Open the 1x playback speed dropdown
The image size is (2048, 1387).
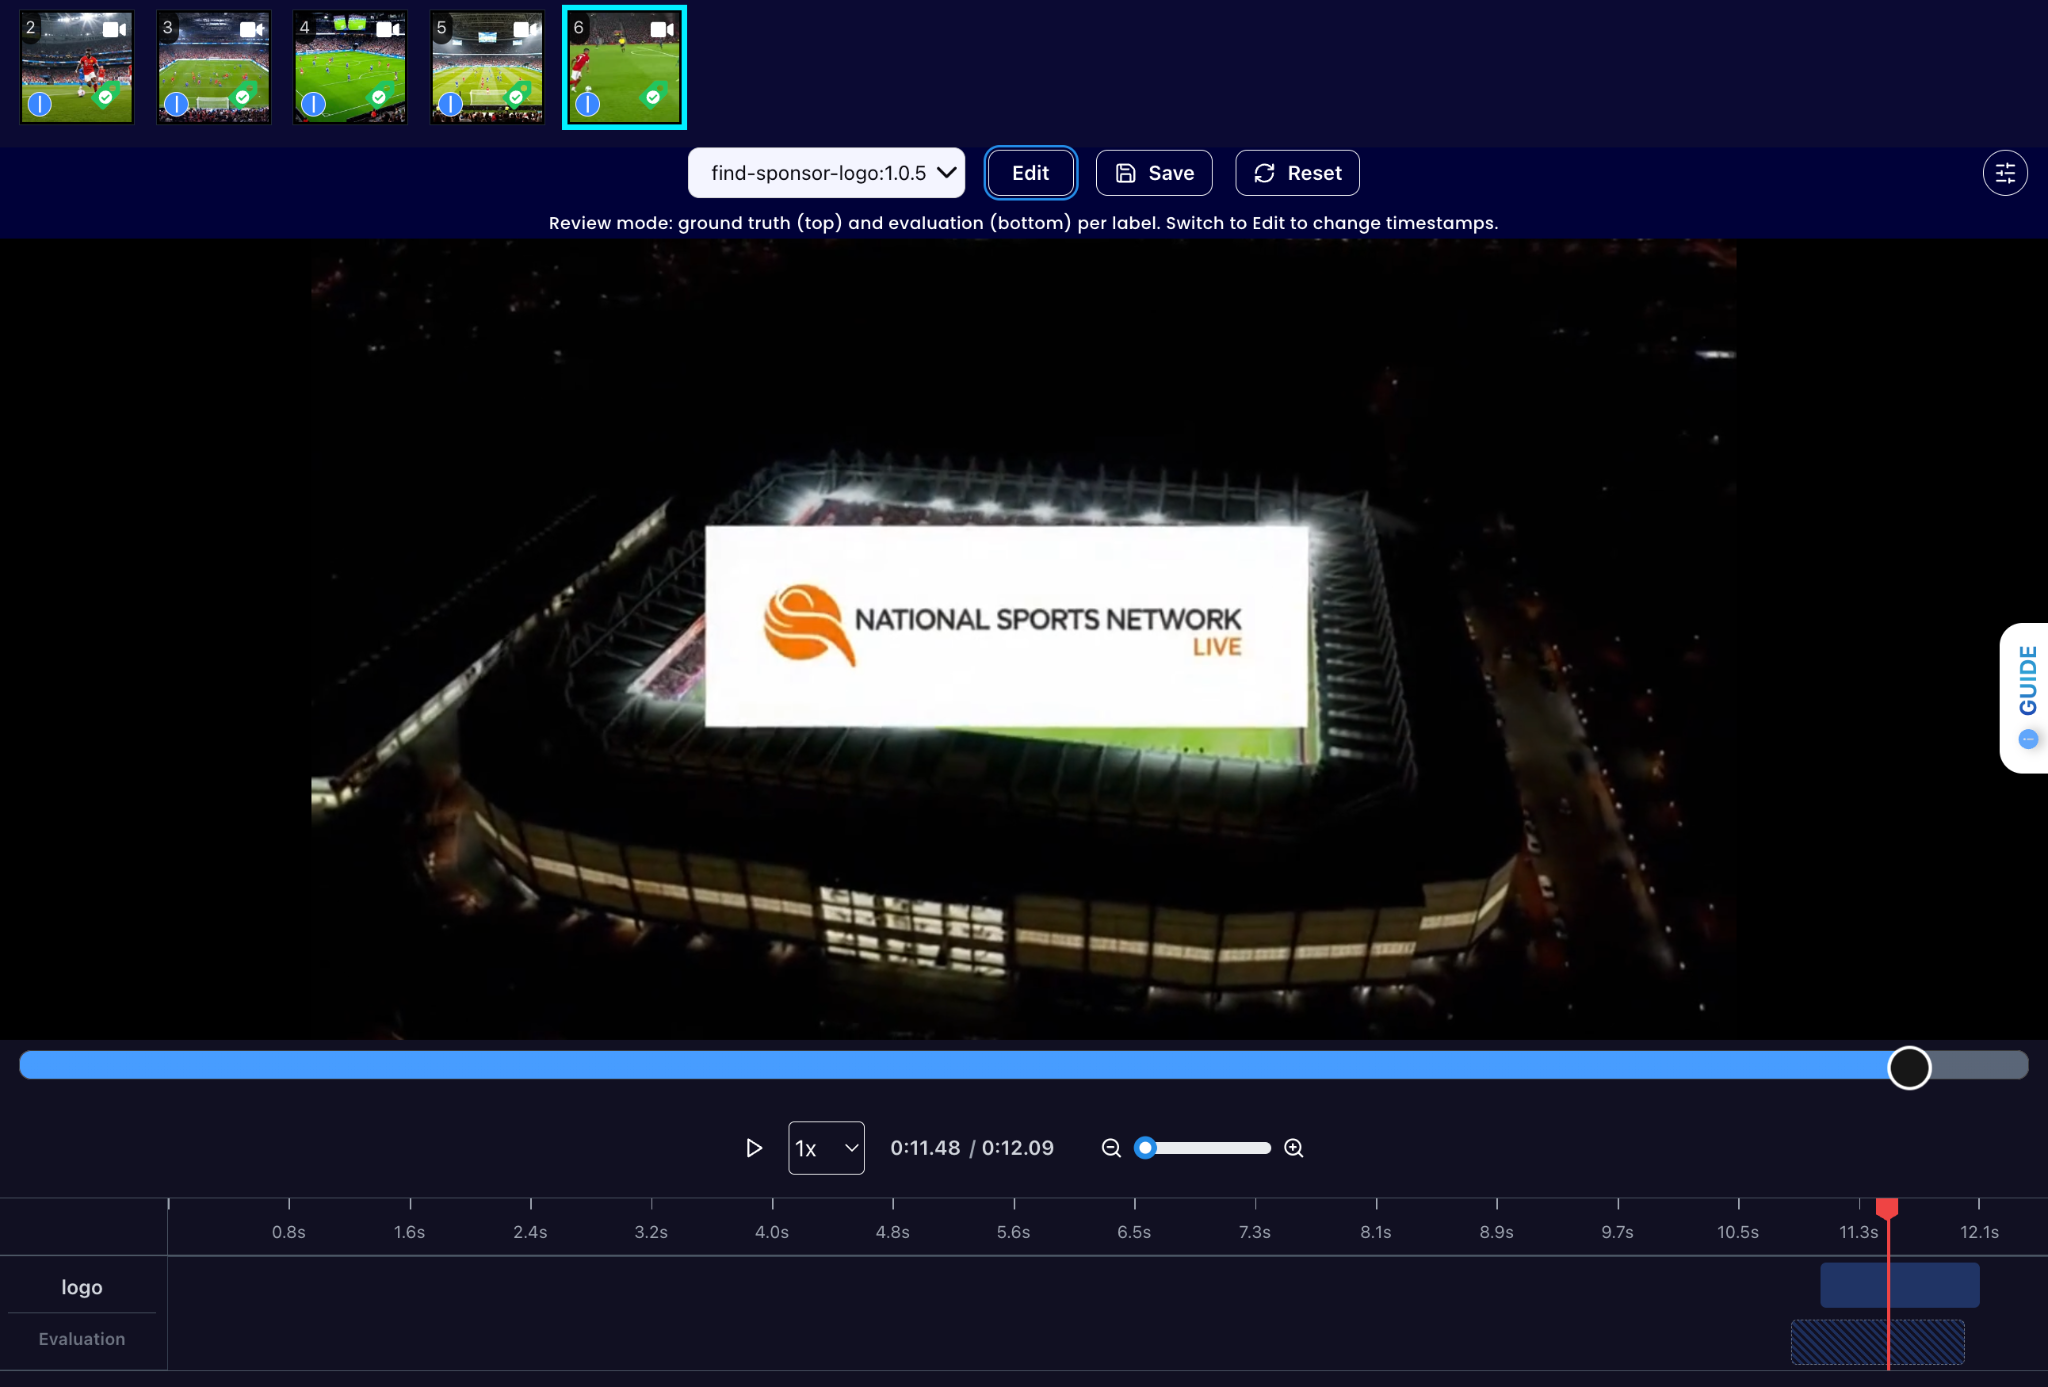coord(826,1148)
